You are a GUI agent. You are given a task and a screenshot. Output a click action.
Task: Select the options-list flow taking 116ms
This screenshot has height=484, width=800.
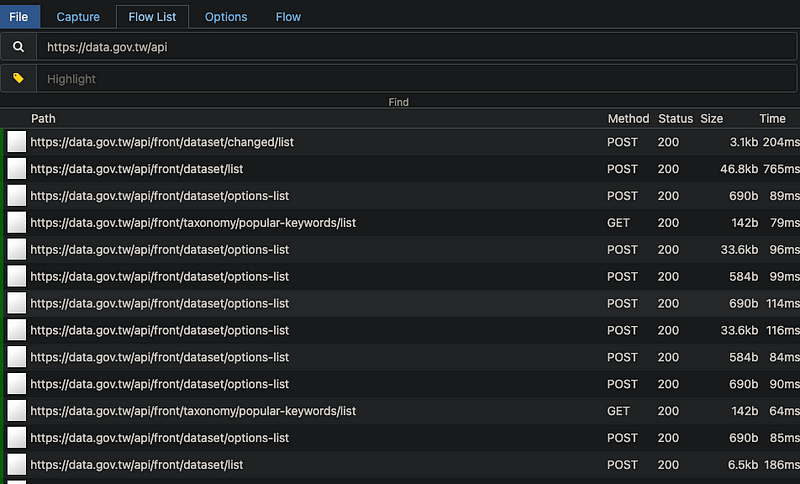pyautogui.click(x=300, y=330)
